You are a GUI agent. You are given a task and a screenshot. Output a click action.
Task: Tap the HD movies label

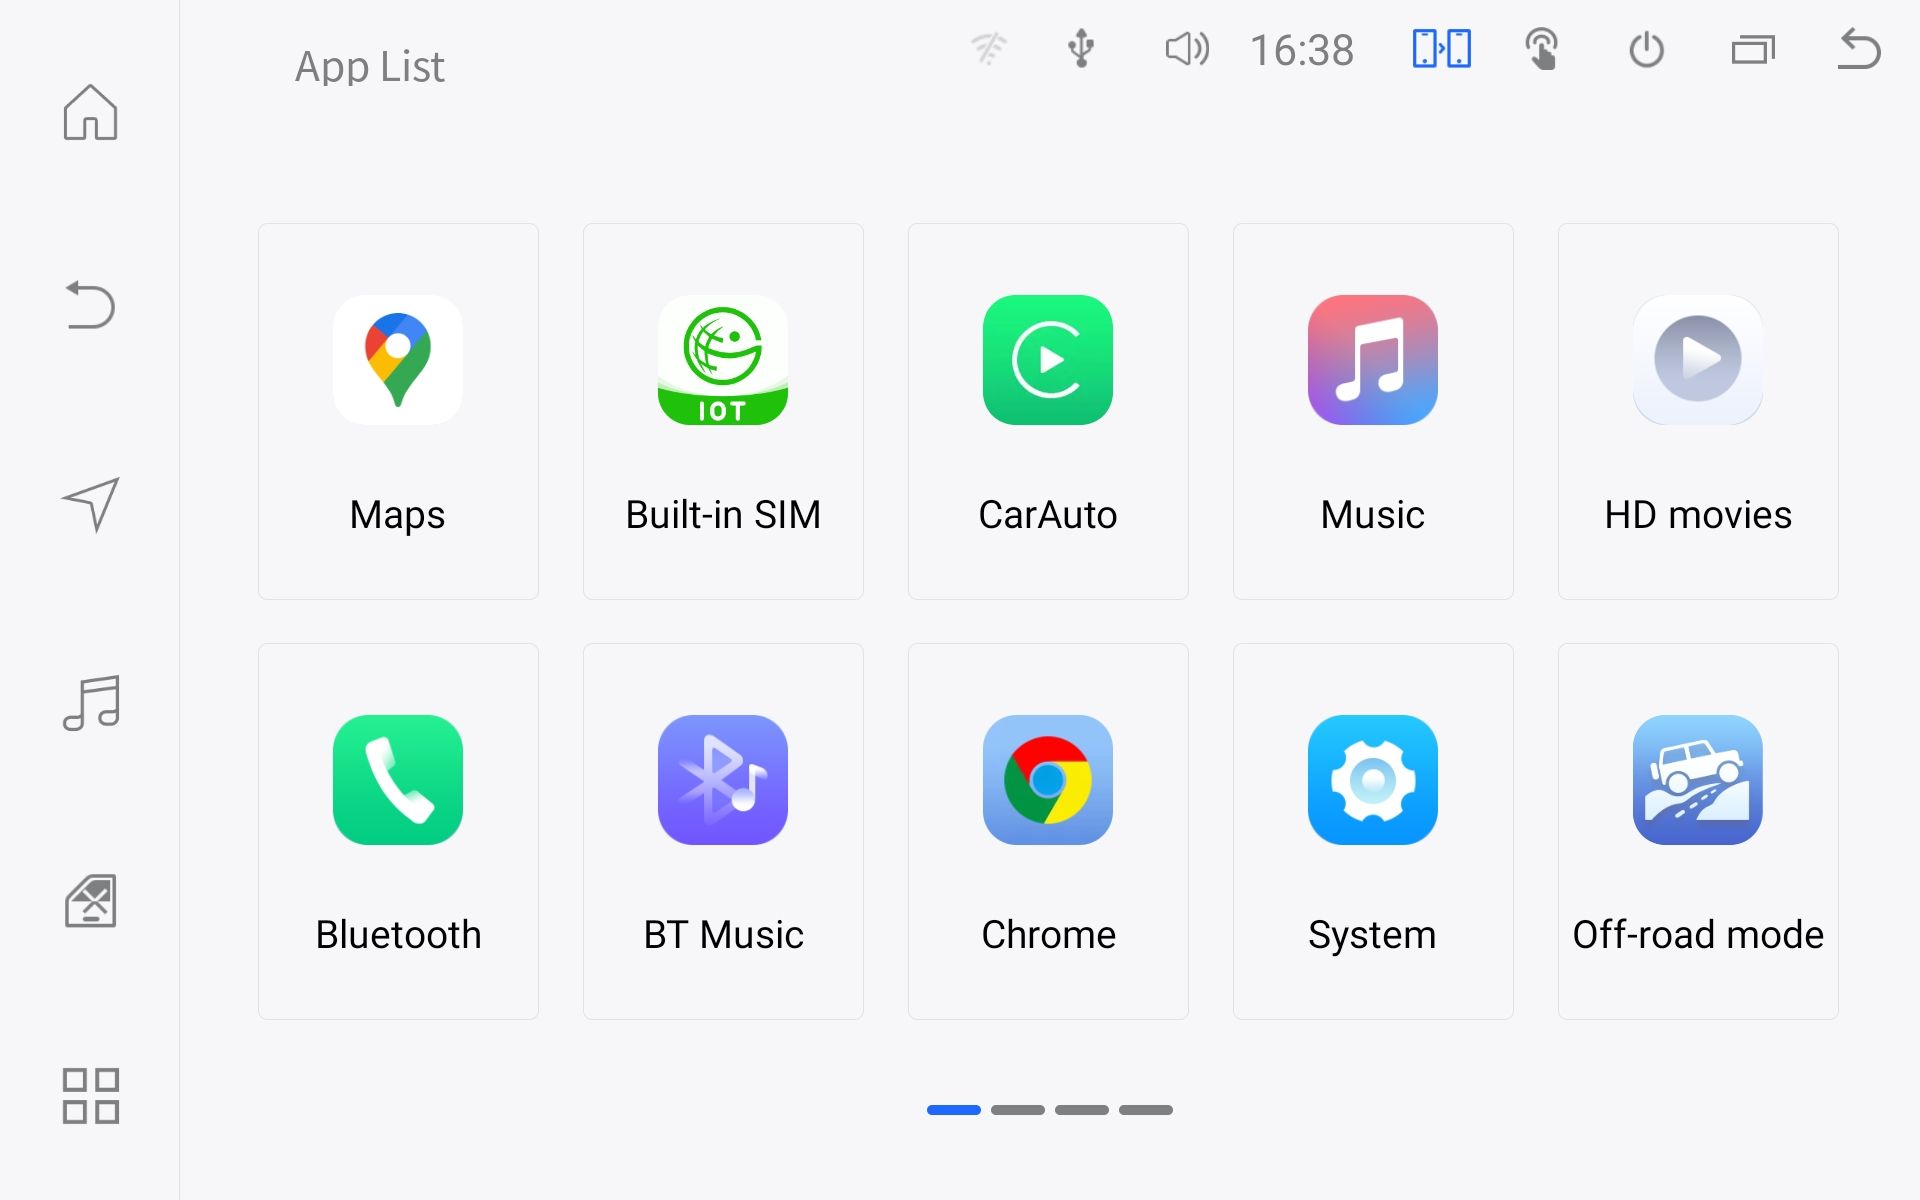point(1698,515)
